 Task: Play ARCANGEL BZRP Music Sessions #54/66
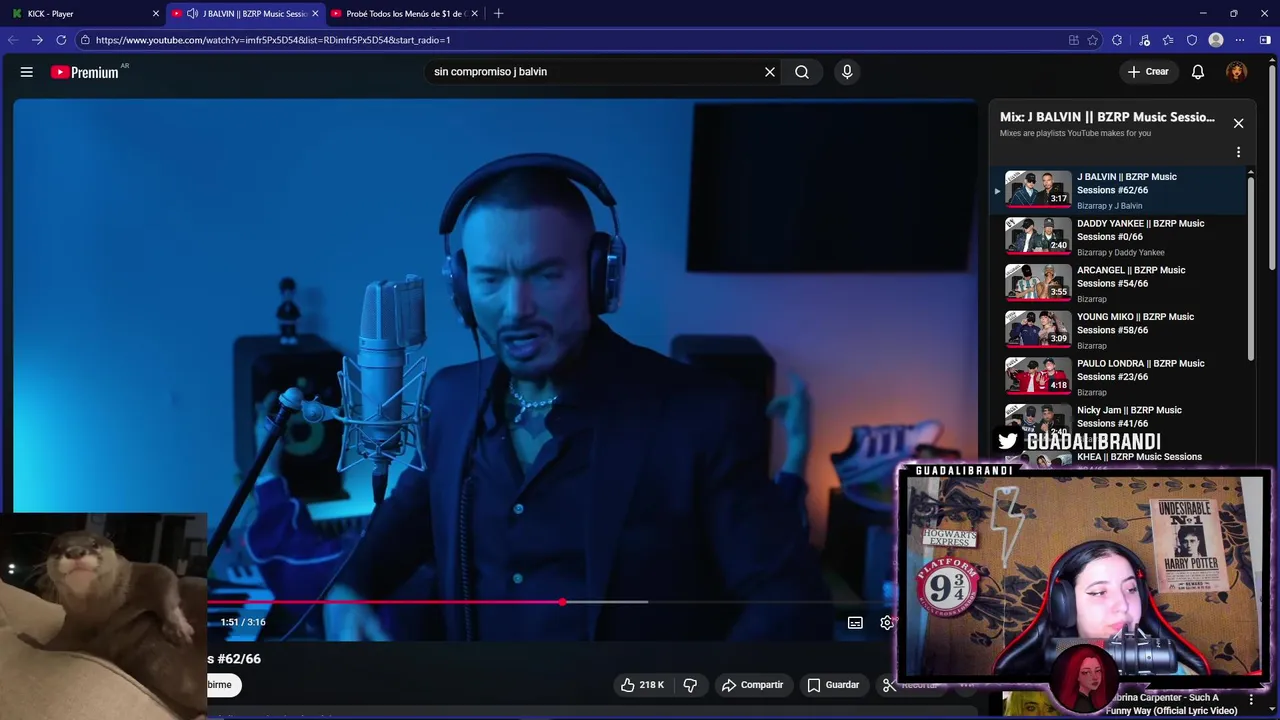[x=1120, y=284]
